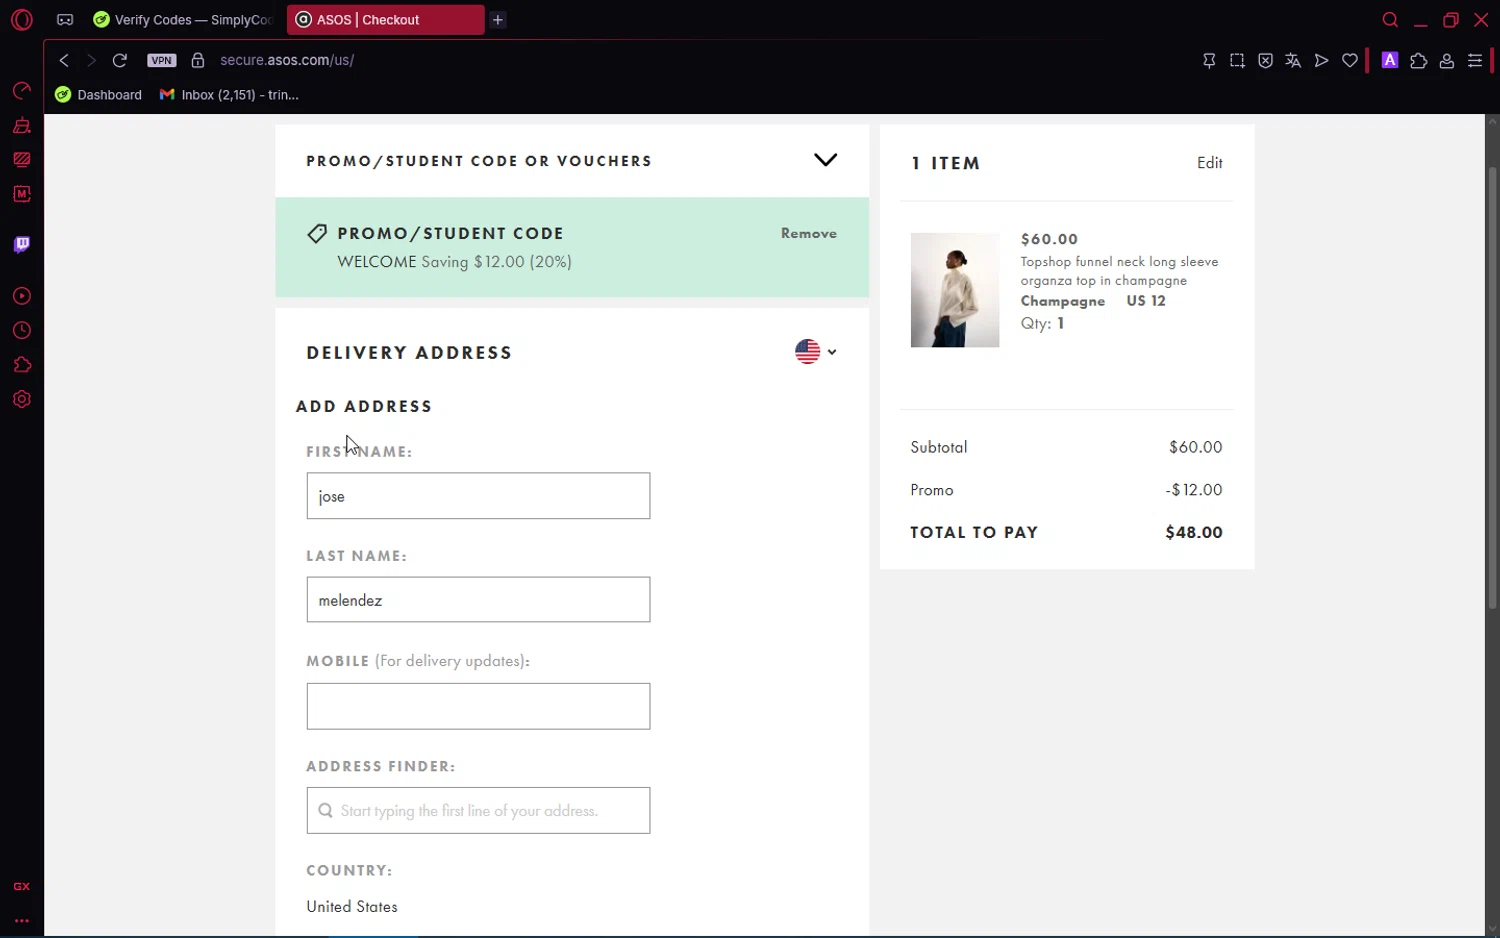Open the Gmail Inbox bookmark
Image resolution: width=1500 pixels, height=938 pixels.
click(229, 95)
